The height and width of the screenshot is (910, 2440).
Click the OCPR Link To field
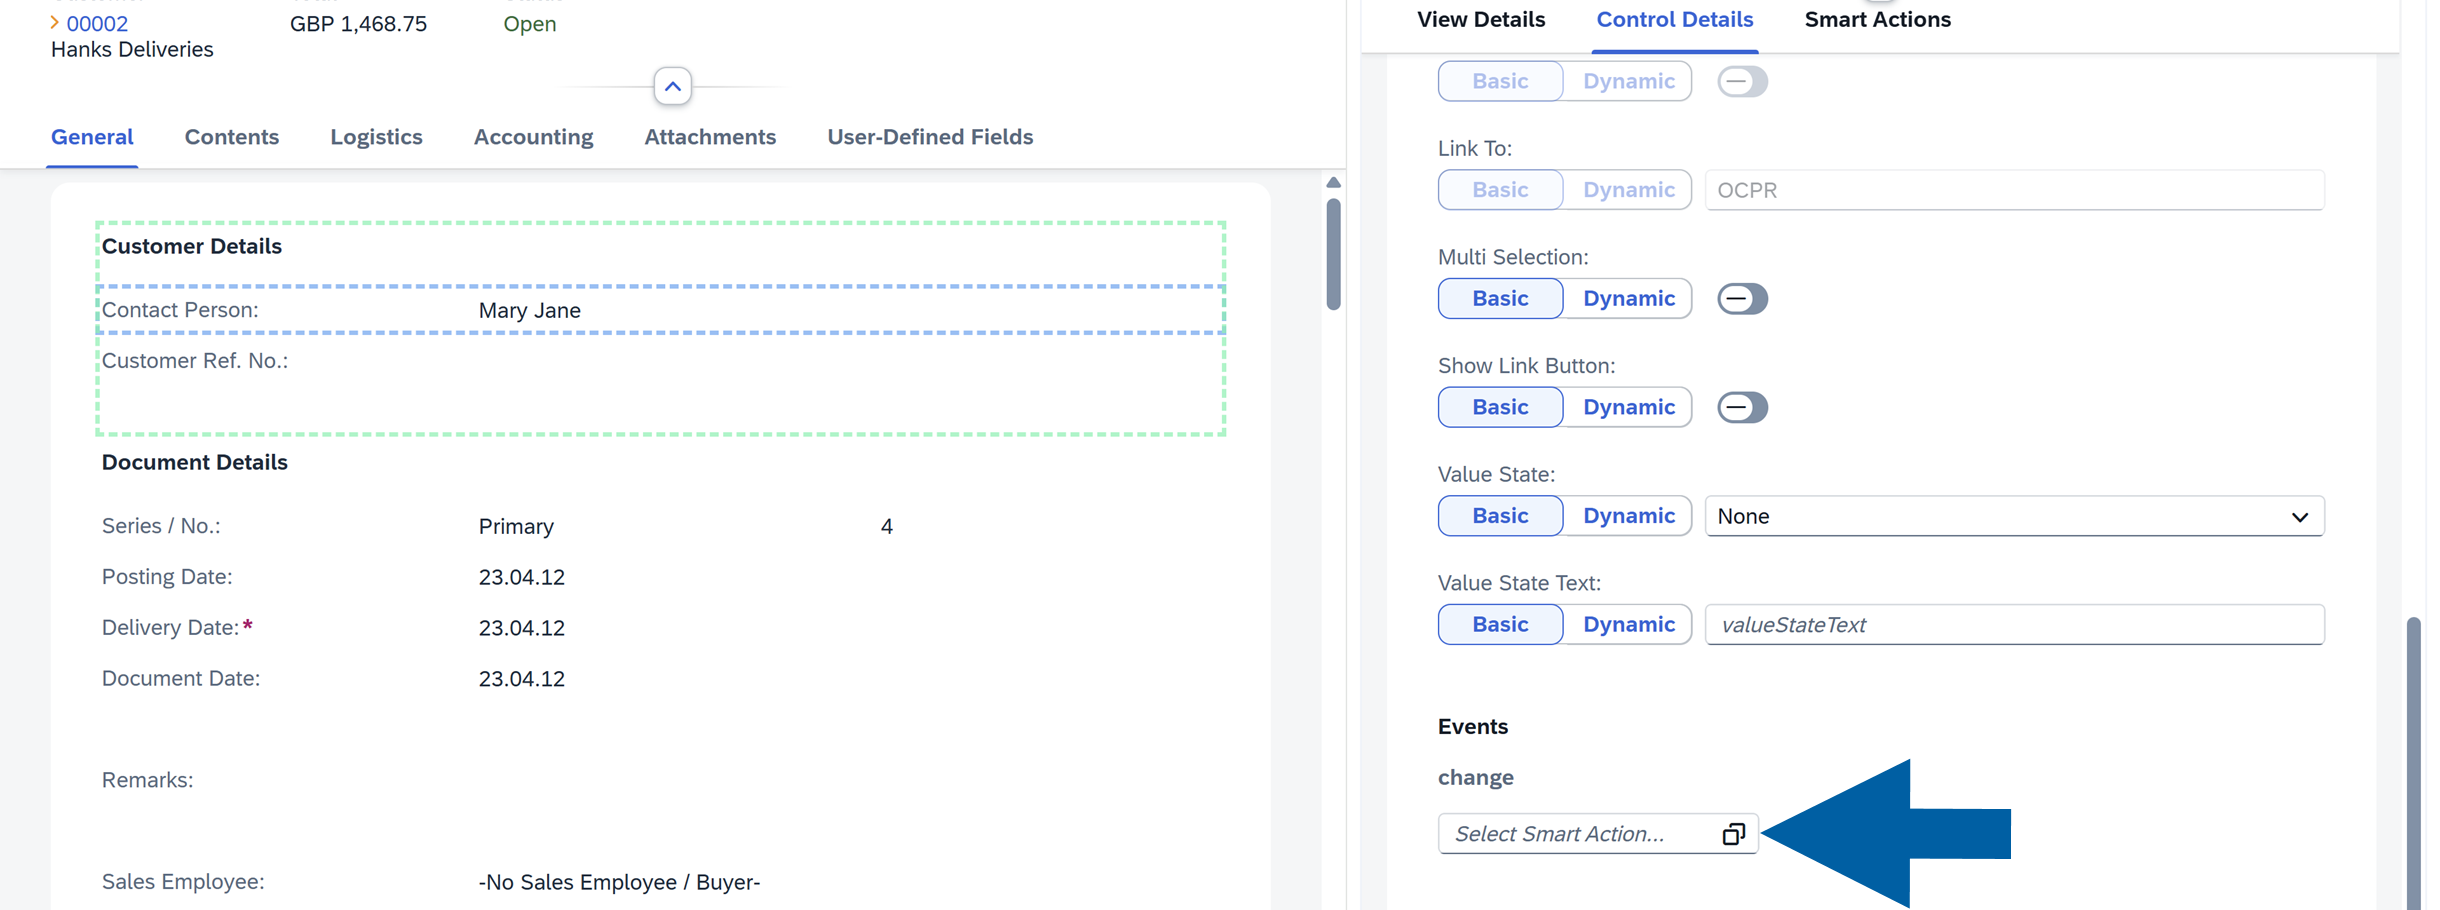click(2010, 189)
